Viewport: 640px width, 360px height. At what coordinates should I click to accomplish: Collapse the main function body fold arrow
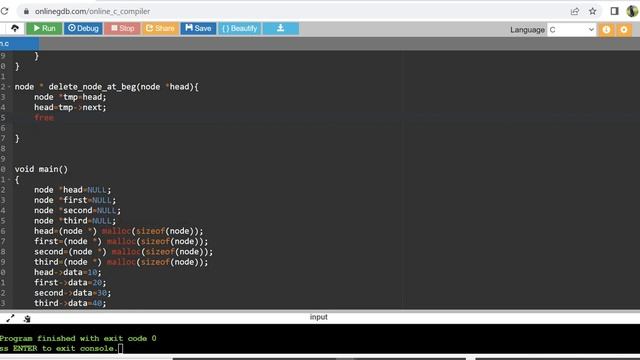point(9,179)
